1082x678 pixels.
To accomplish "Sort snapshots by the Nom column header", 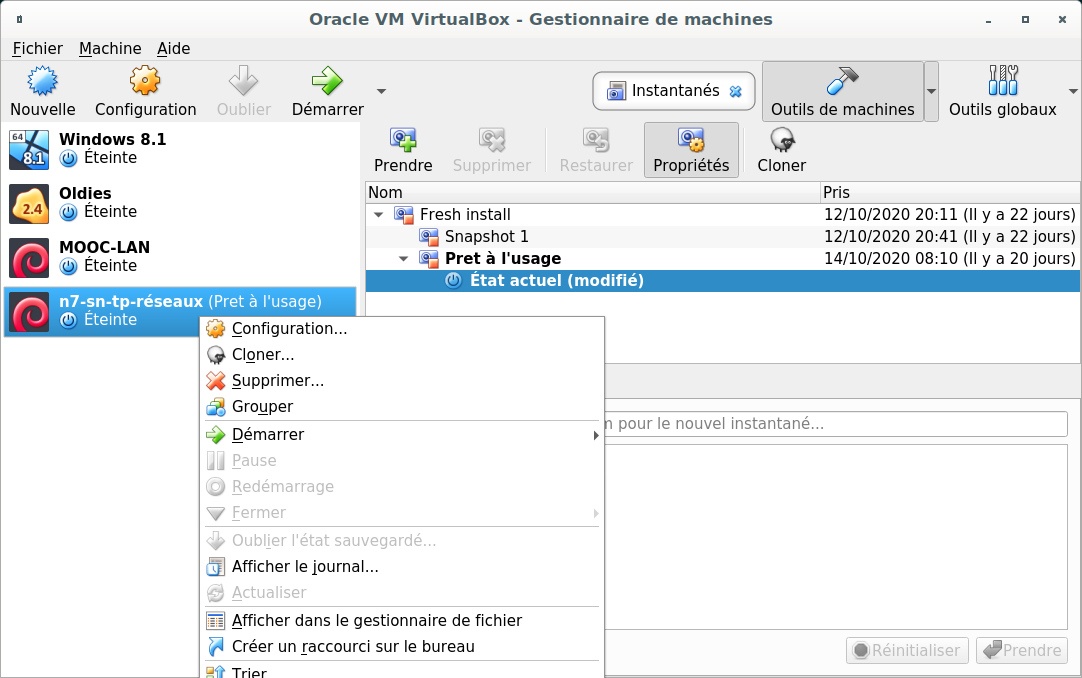I will [x=592, y=192].
